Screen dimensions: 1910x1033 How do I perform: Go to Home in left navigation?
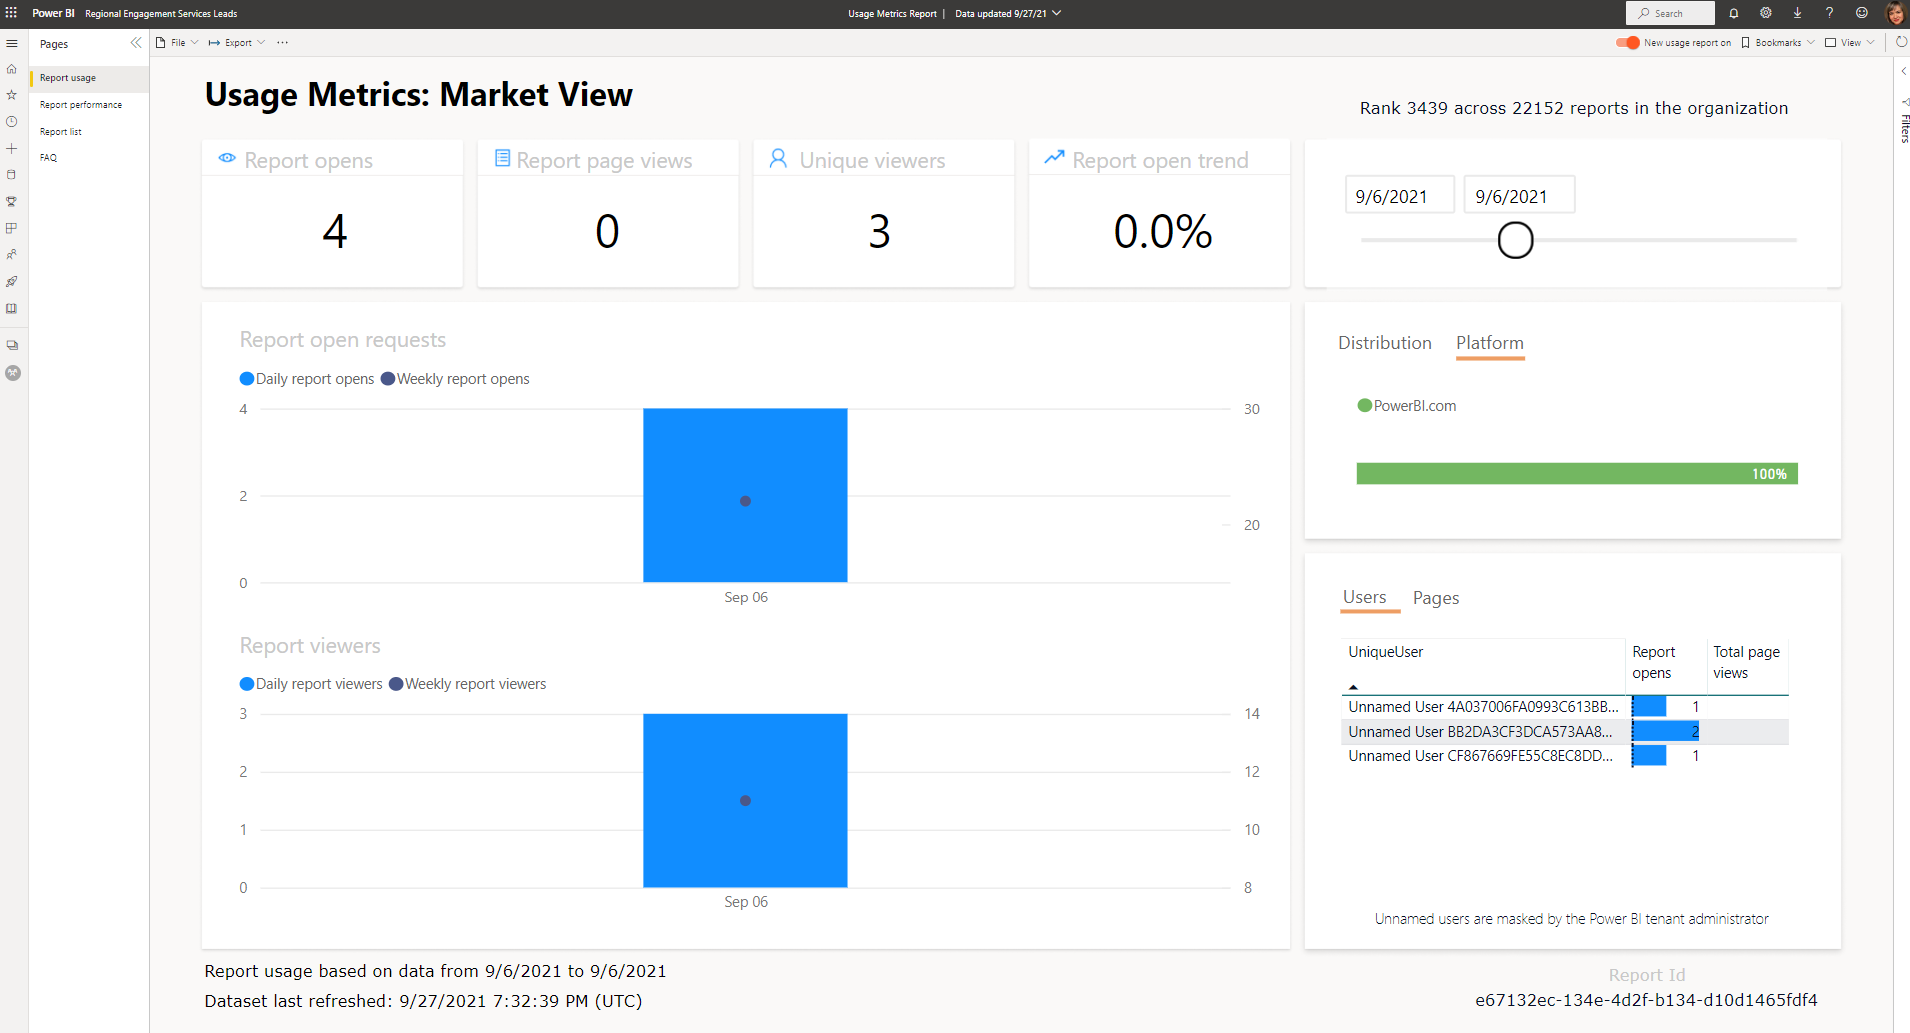click(x=12, y=69)
